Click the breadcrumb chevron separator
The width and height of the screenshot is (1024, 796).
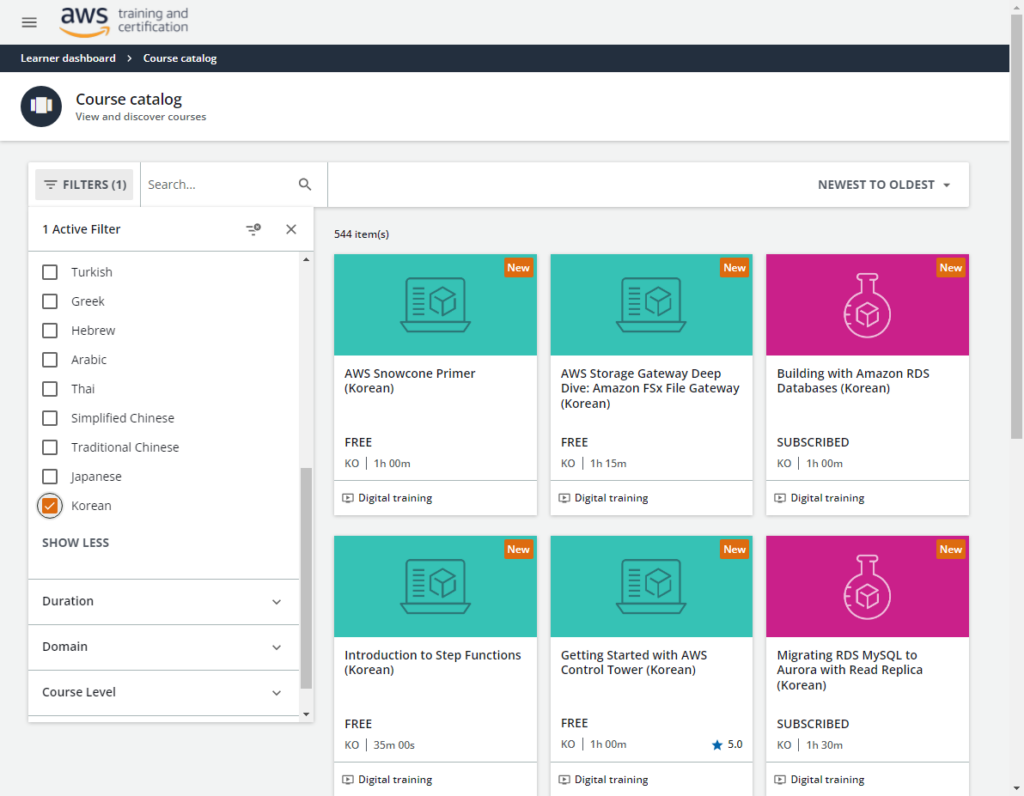click(x=129, y=58)
